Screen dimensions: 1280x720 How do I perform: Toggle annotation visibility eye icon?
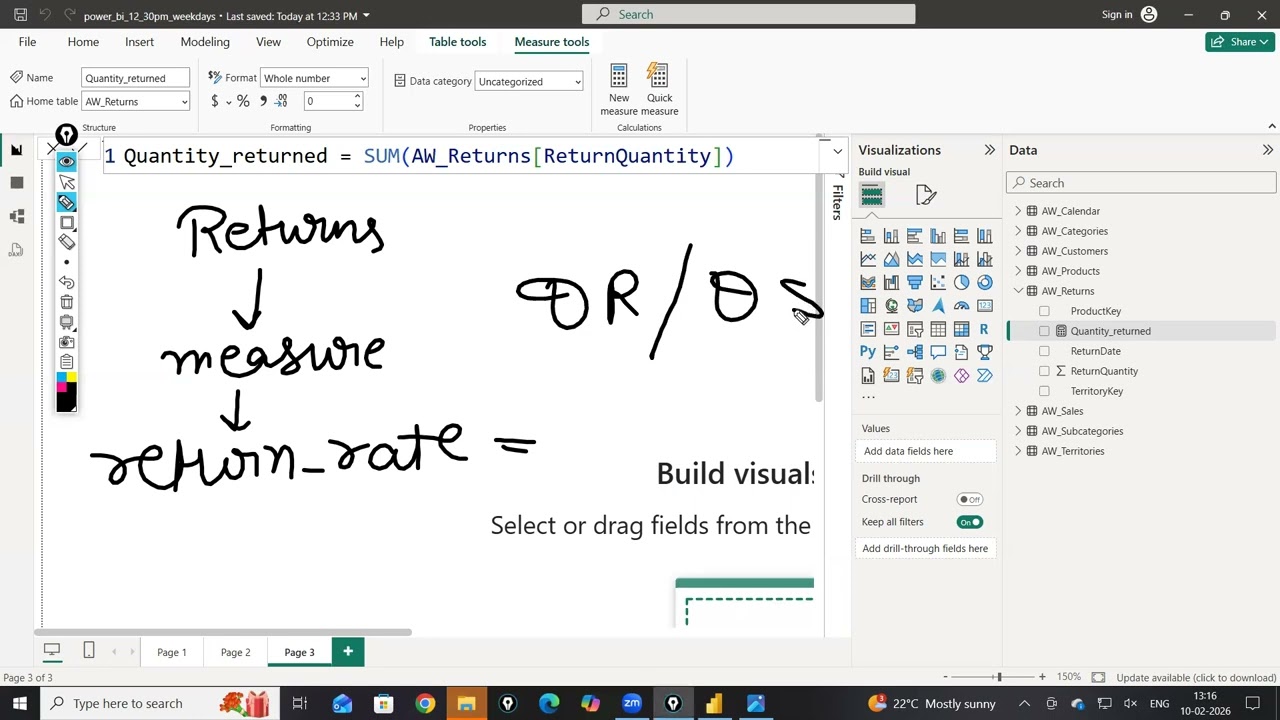coord(66,161)
